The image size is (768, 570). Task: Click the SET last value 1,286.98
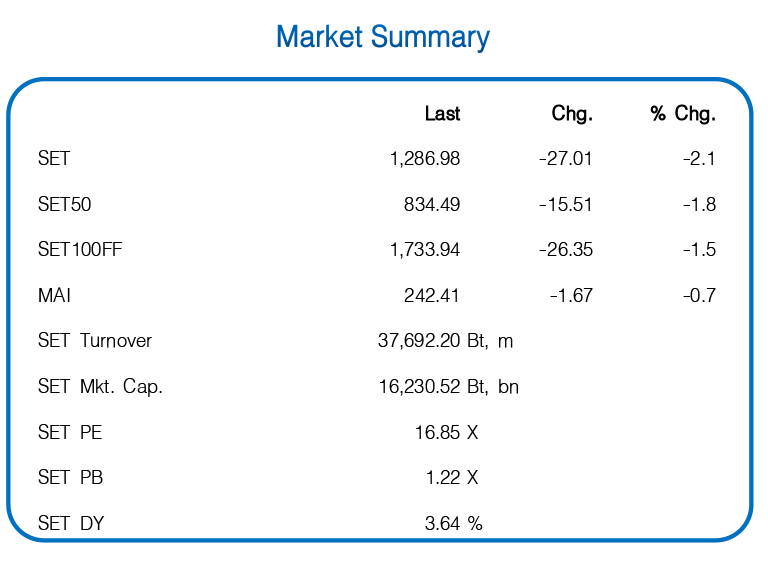(x=425, y=159)
